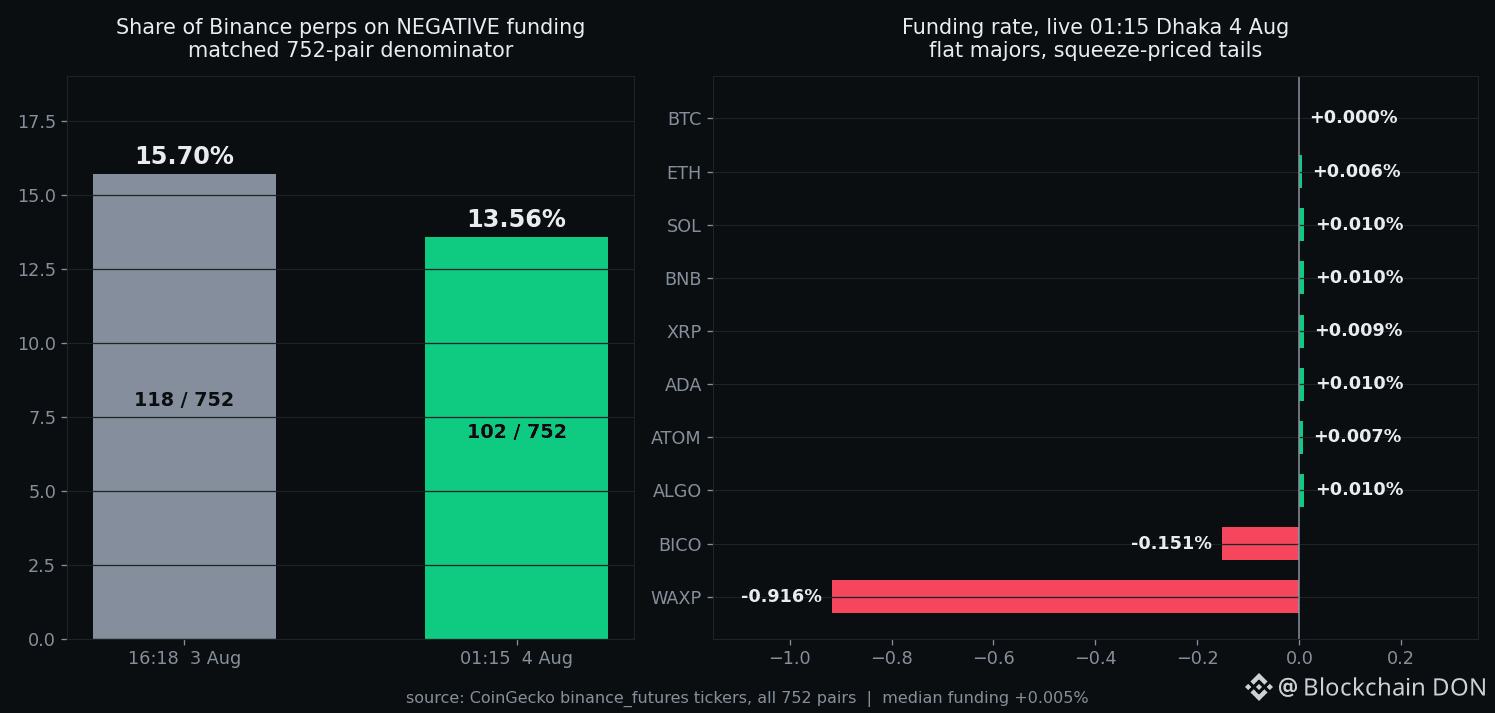The height and width of the screenshot is (713, 1495).
Task: Click the red WAXP funding bar
Action: pyautogui.click(x=1065, y=597)
